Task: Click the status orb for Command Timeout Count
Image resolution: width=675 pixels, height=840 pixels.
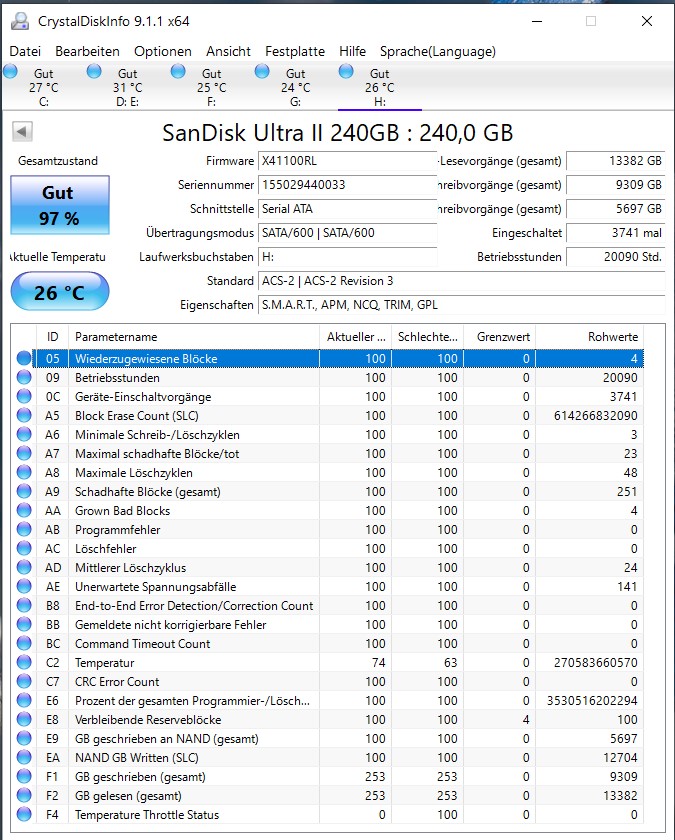Action: point(24,643)
